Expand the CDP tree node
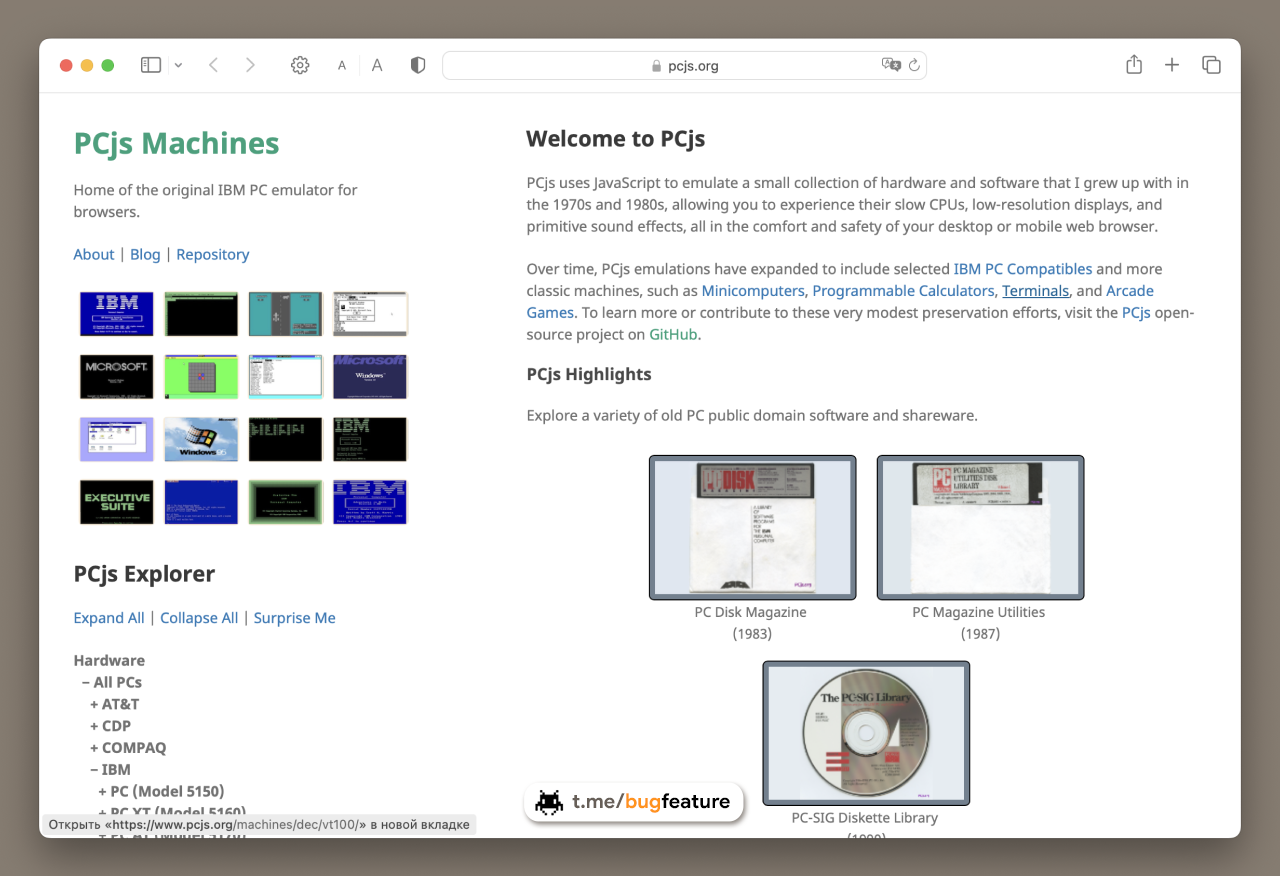 pyautogui.click(x=110, y=726)
